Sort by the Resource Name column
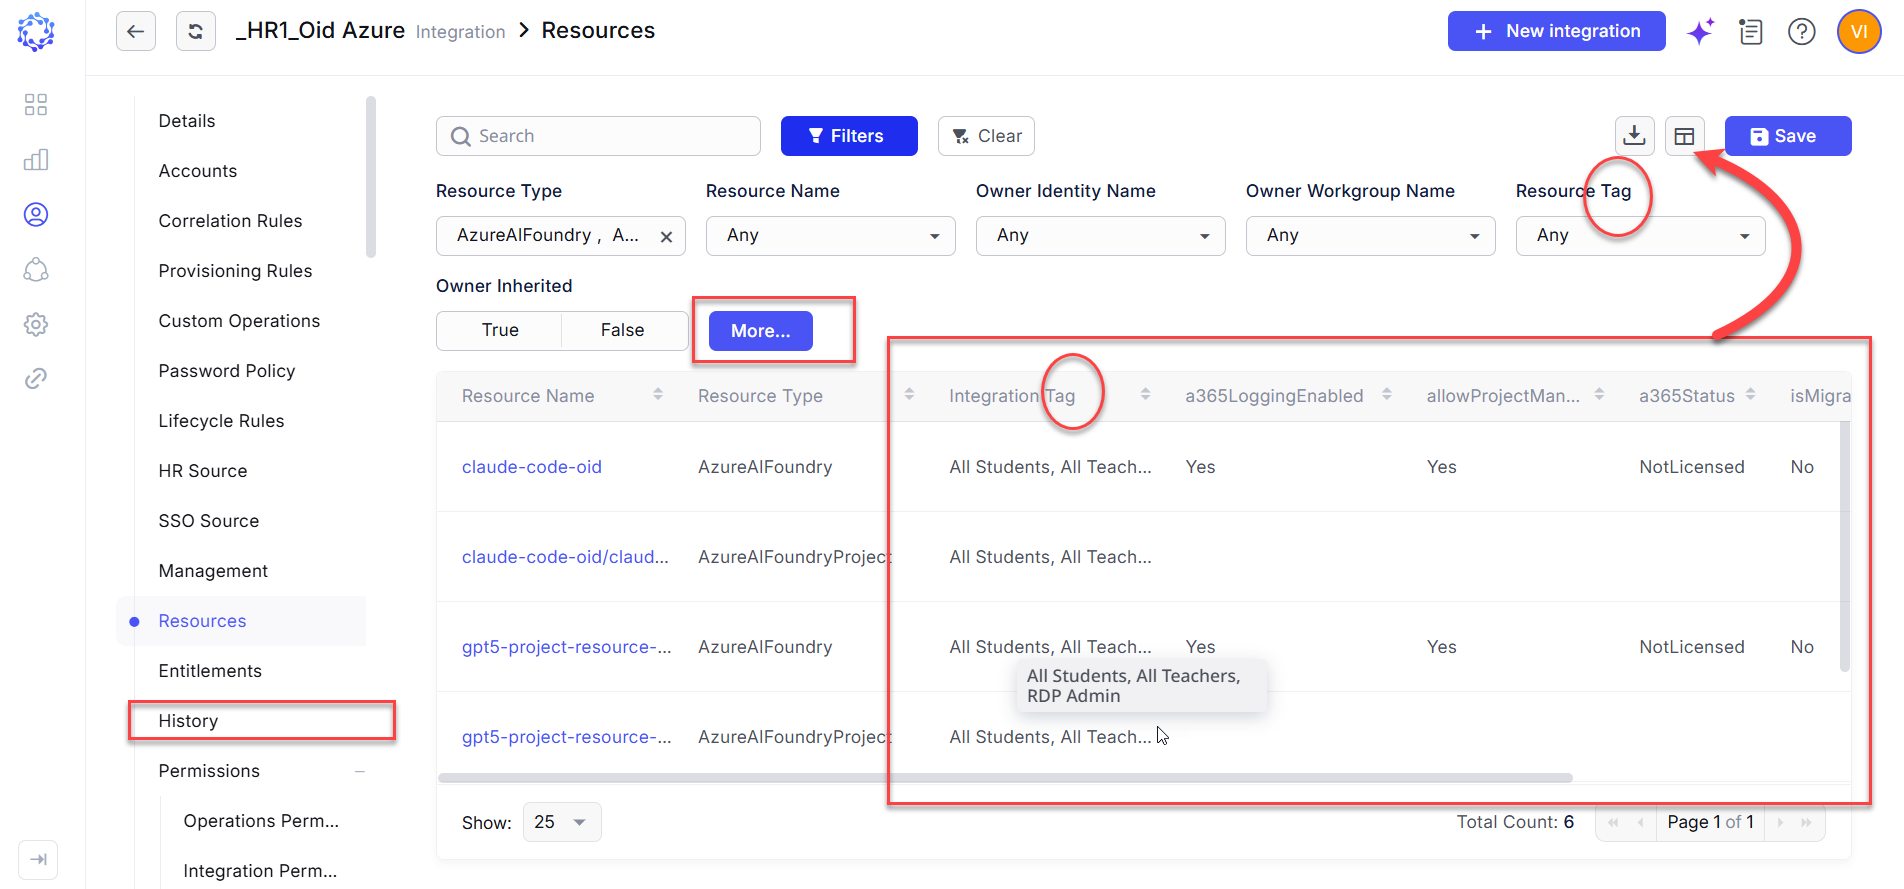This screenshot has height=889, width=1904. pos(658,395)
